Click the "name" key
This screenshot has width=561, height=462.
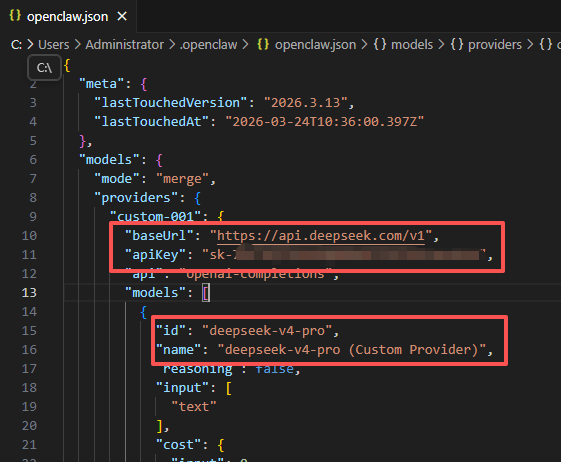pyautogui.click(x=178, y=350)
